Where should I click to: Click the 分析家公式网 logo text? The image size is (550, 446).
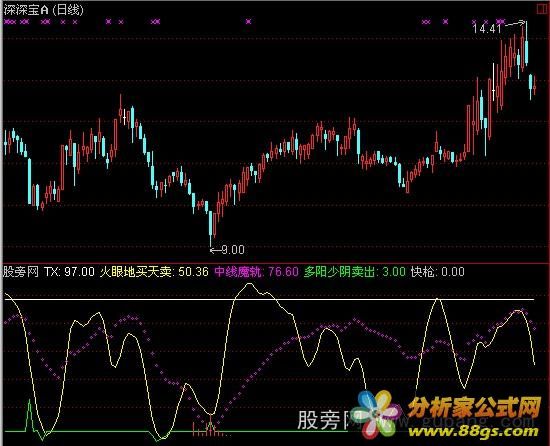point(474,408)
